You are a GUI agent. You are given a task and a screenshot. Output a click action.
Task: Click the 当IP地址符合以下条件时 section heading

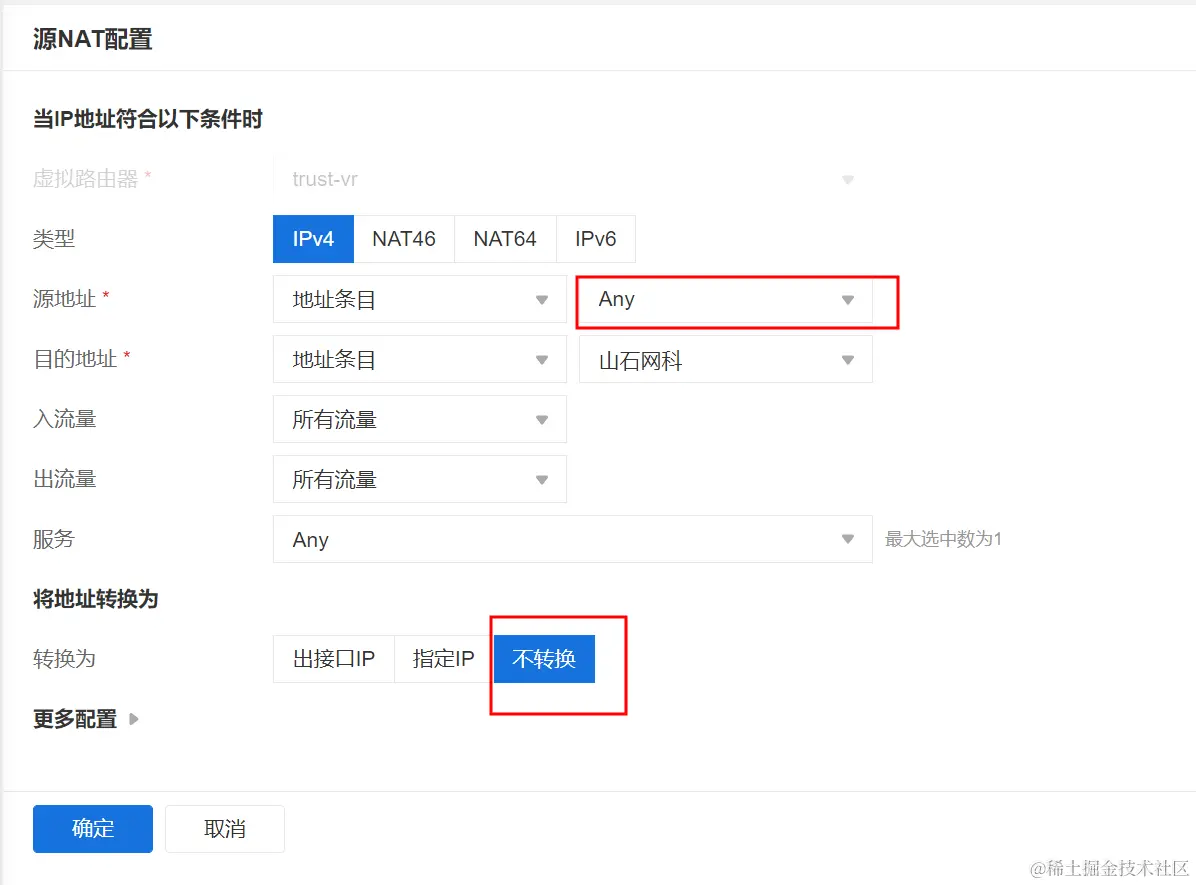(x=147, y=119)
